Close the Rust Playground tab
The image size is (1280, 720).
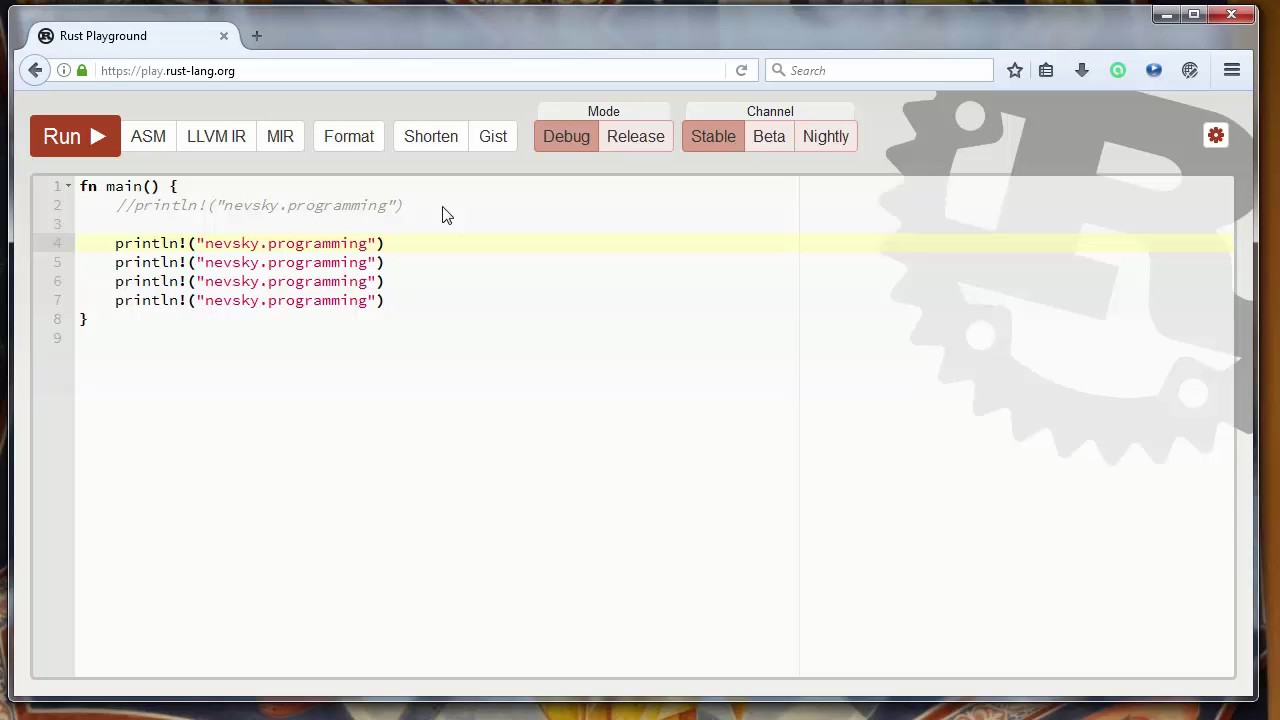tap(224, 36)
